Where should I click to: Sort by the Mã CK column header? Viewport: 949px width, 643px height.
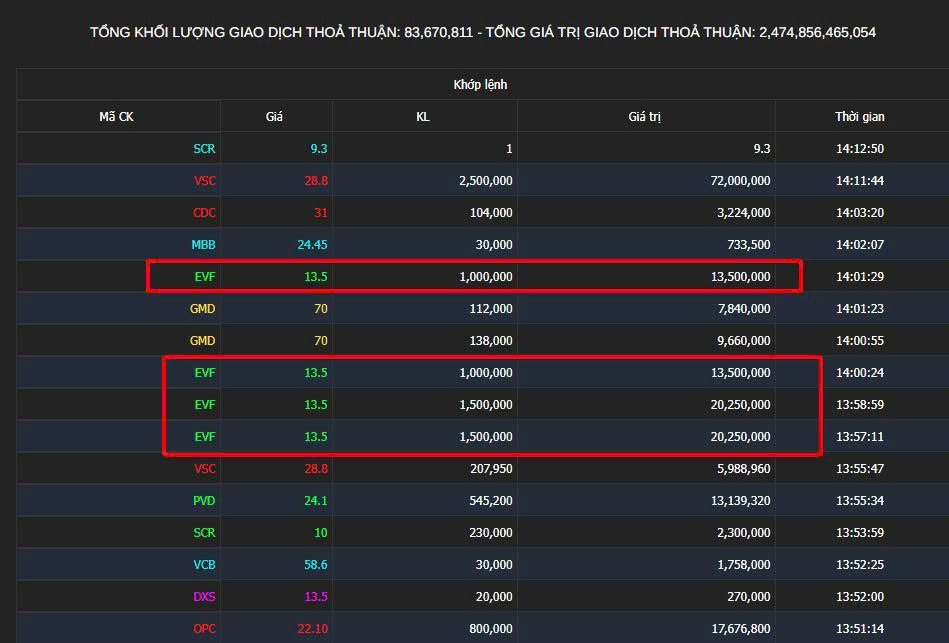click(116, 117)
